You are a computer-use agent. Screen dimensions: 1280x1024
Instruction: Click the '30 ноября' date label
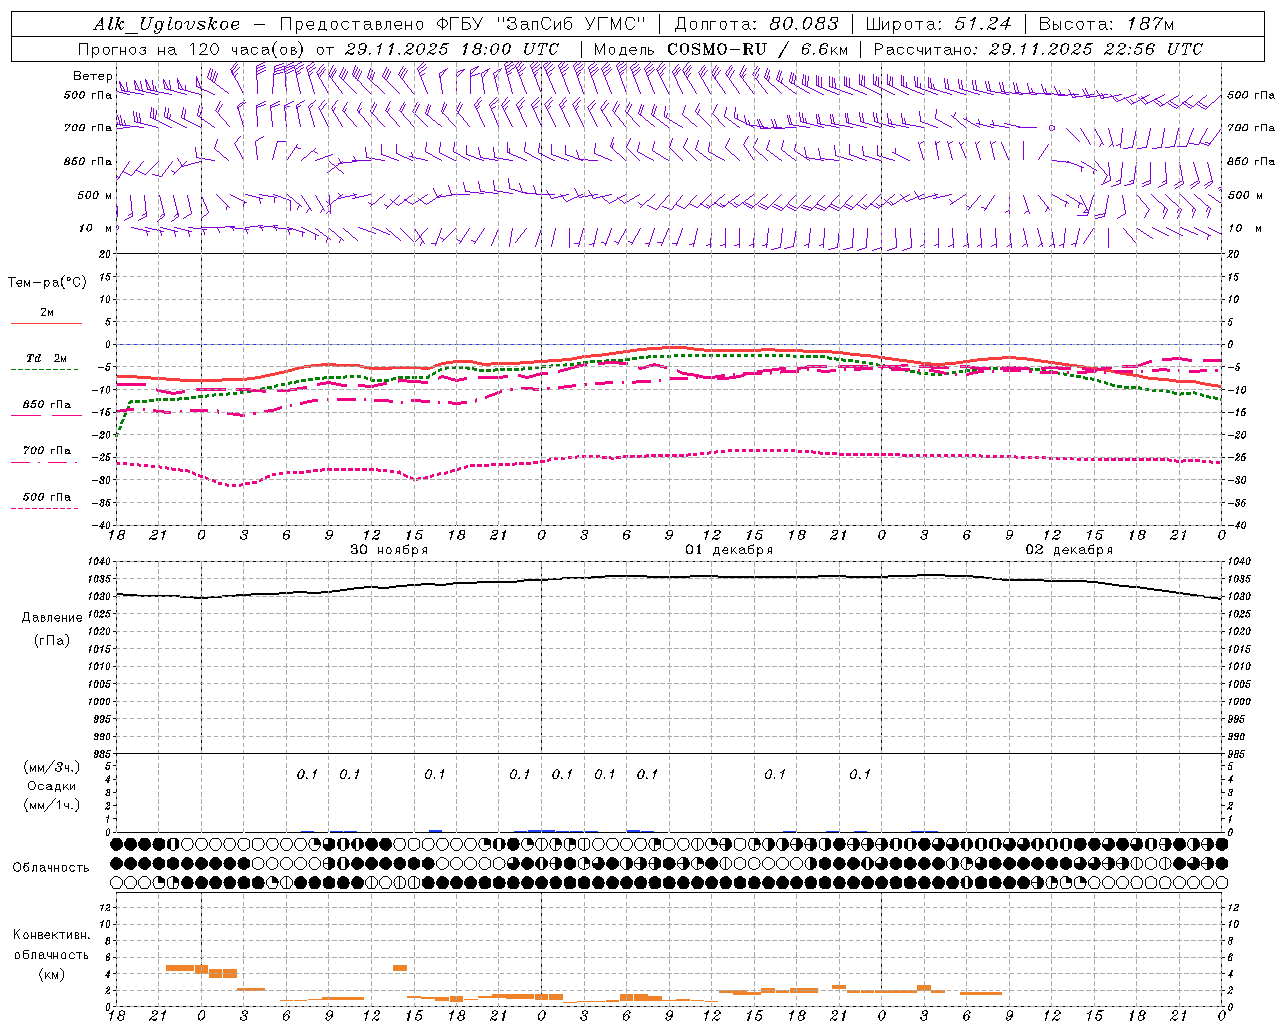pyautogui.click(x=389, y=550)
